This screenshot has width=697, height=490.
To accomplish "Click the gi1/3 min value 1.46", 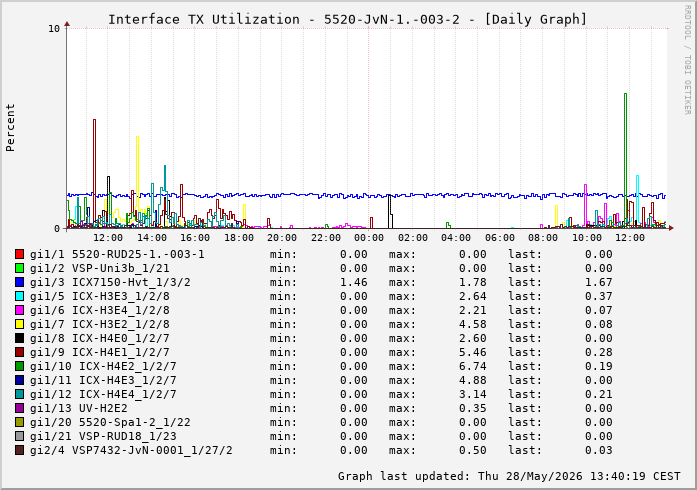I will point(354,282).
